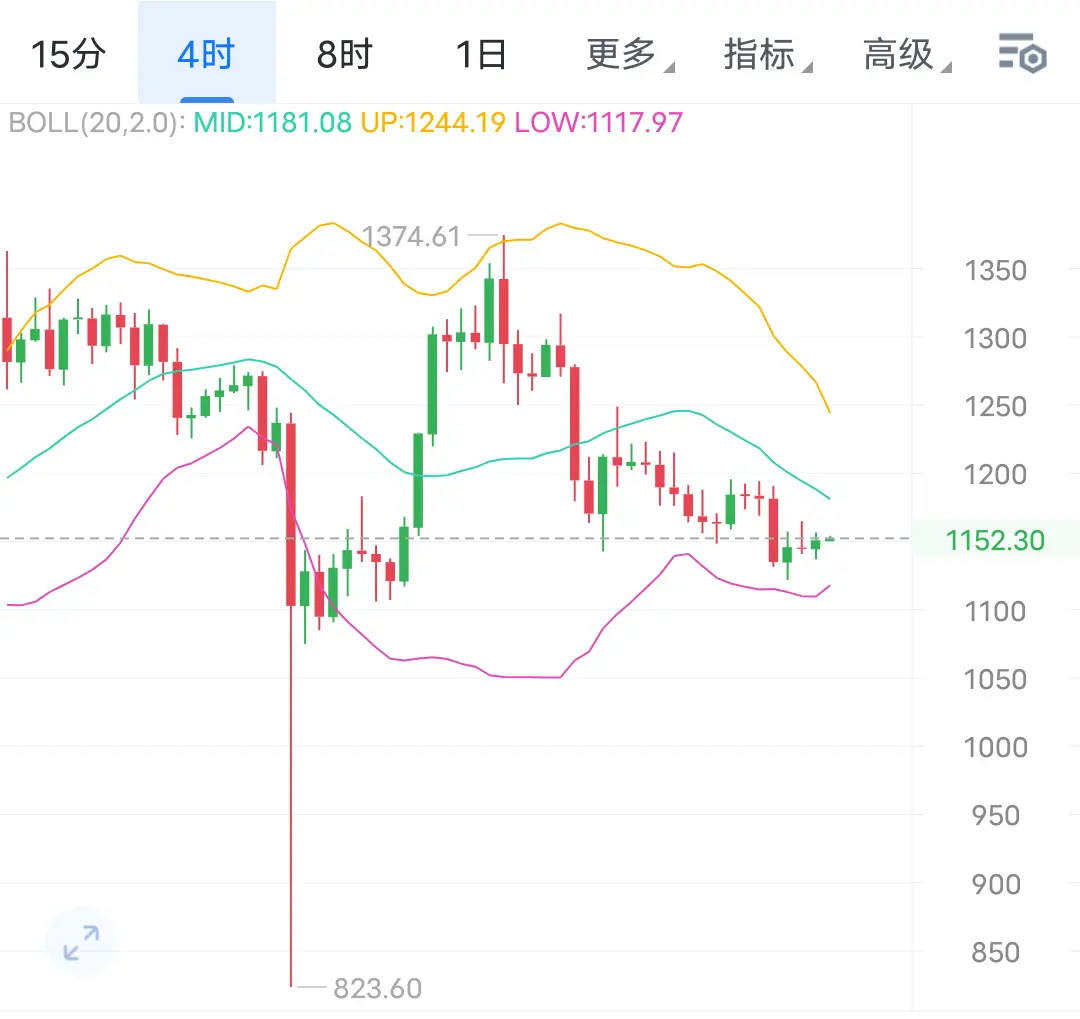Tap the 823.60 low price marker

(x=377, y=989)
